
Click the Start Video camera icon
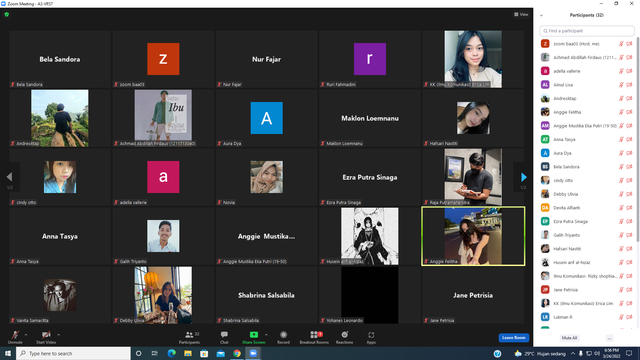click(x=46, y=335)
